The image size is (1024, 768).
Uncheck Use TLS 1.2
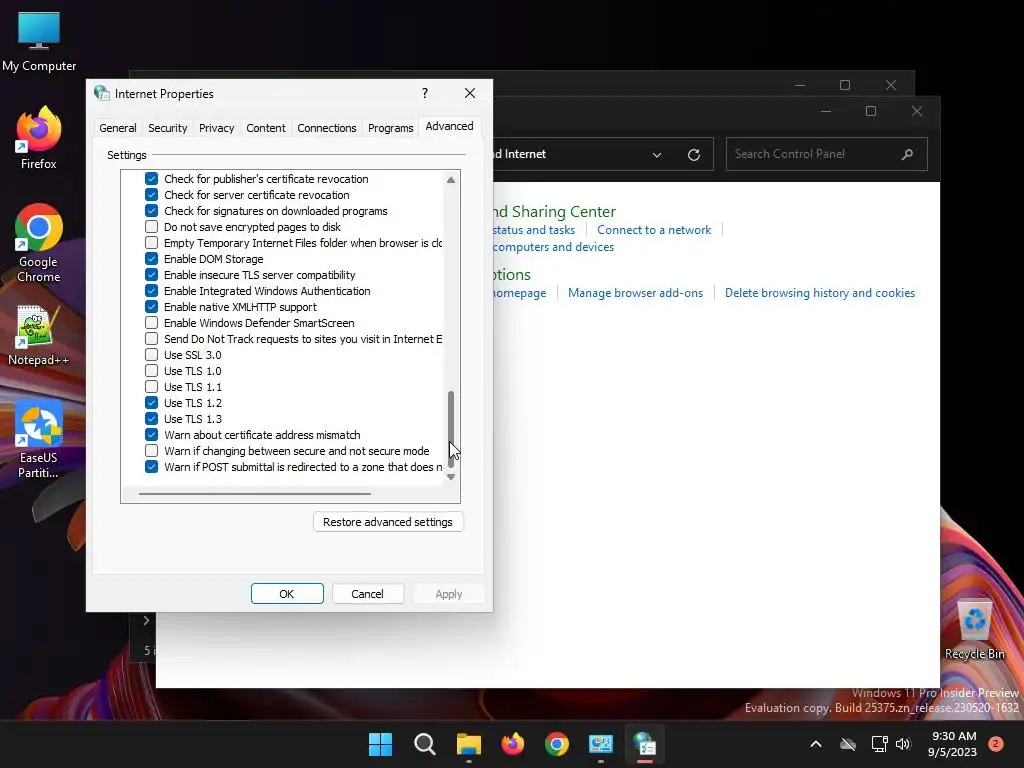[152, 403]
